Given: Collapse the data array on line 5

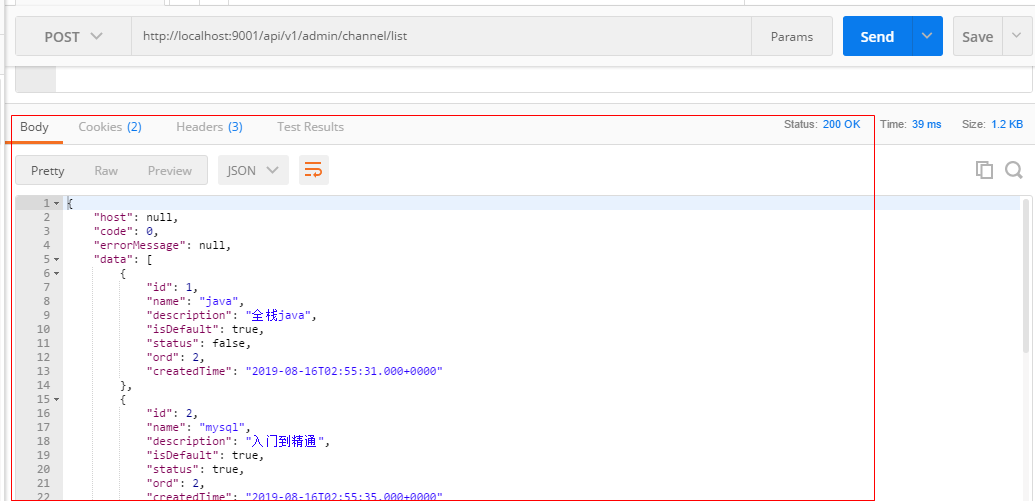Looking at the screenshot, I should coord(57,259).
